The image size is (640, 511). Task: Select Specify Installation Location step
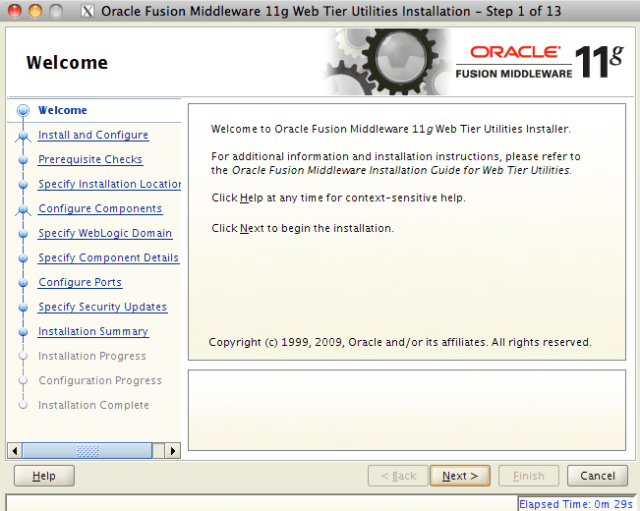[109, 184]
